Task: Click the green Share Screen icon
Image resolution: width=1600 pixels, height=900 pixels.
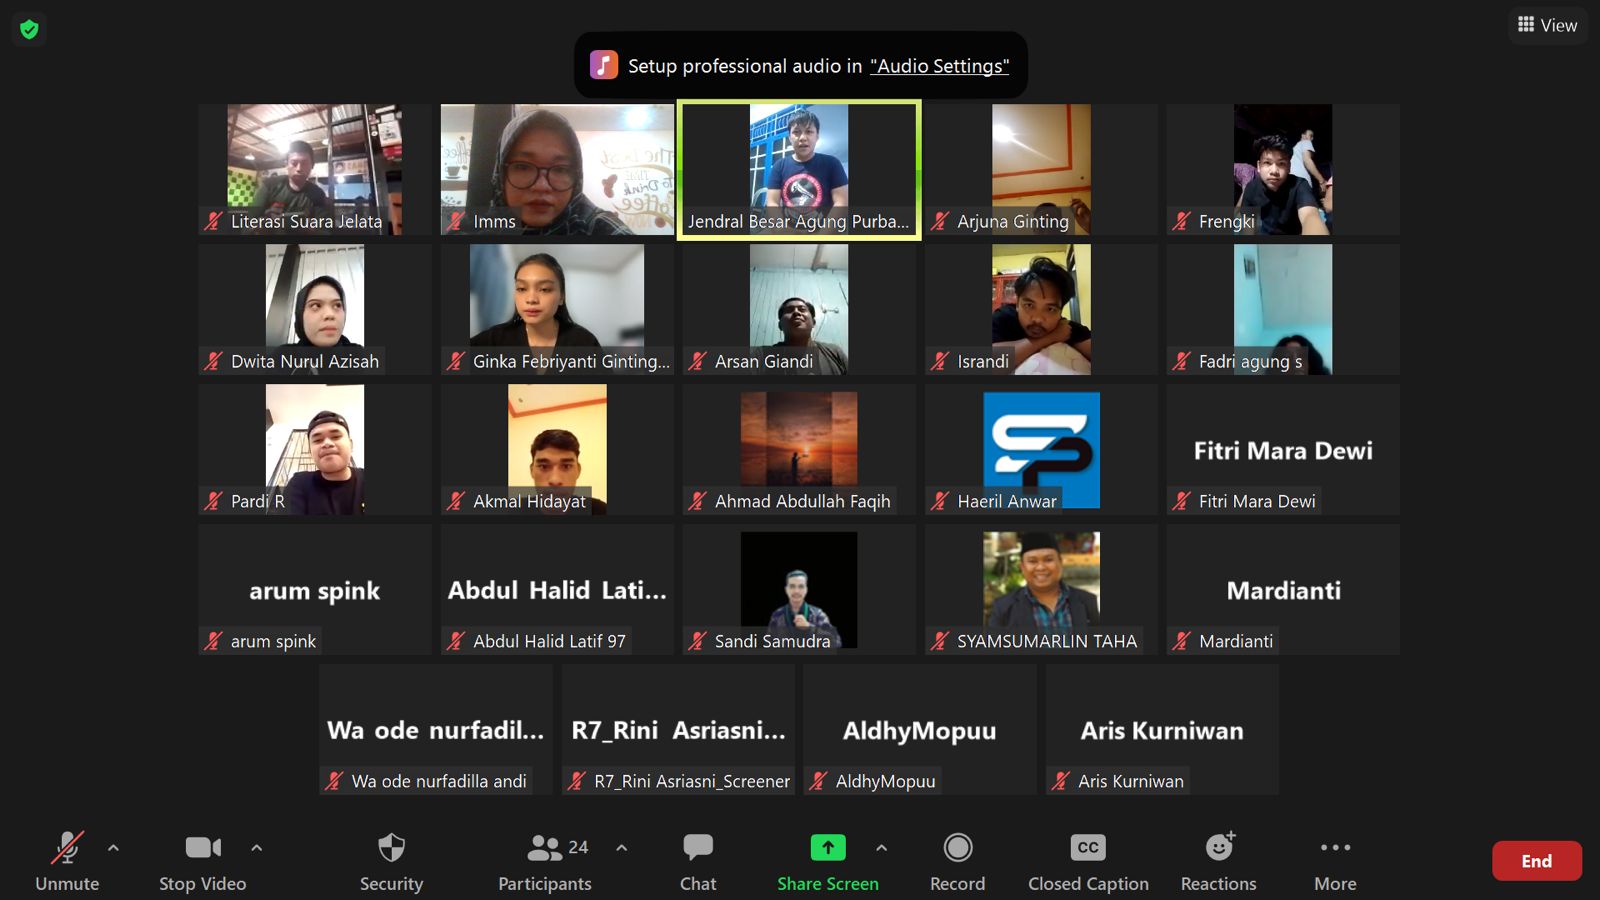Action: coord(828,847)
